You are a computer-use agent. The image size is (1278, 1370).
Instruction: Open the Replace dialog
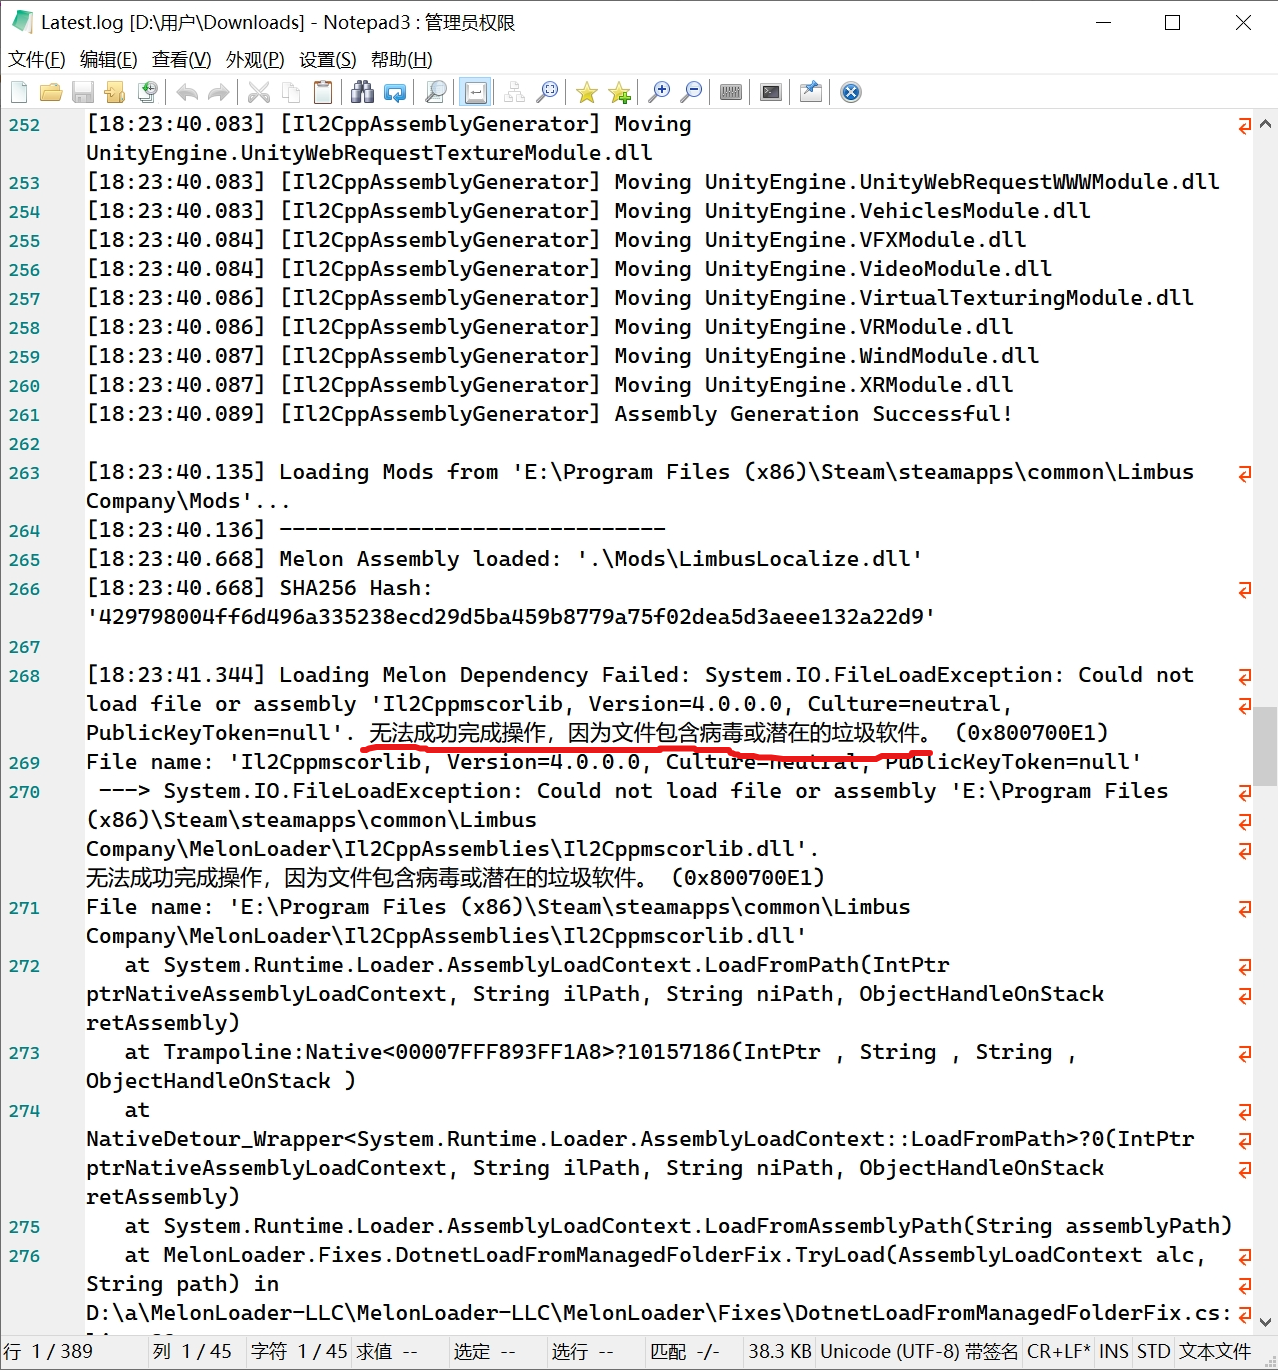coord(396,92)
